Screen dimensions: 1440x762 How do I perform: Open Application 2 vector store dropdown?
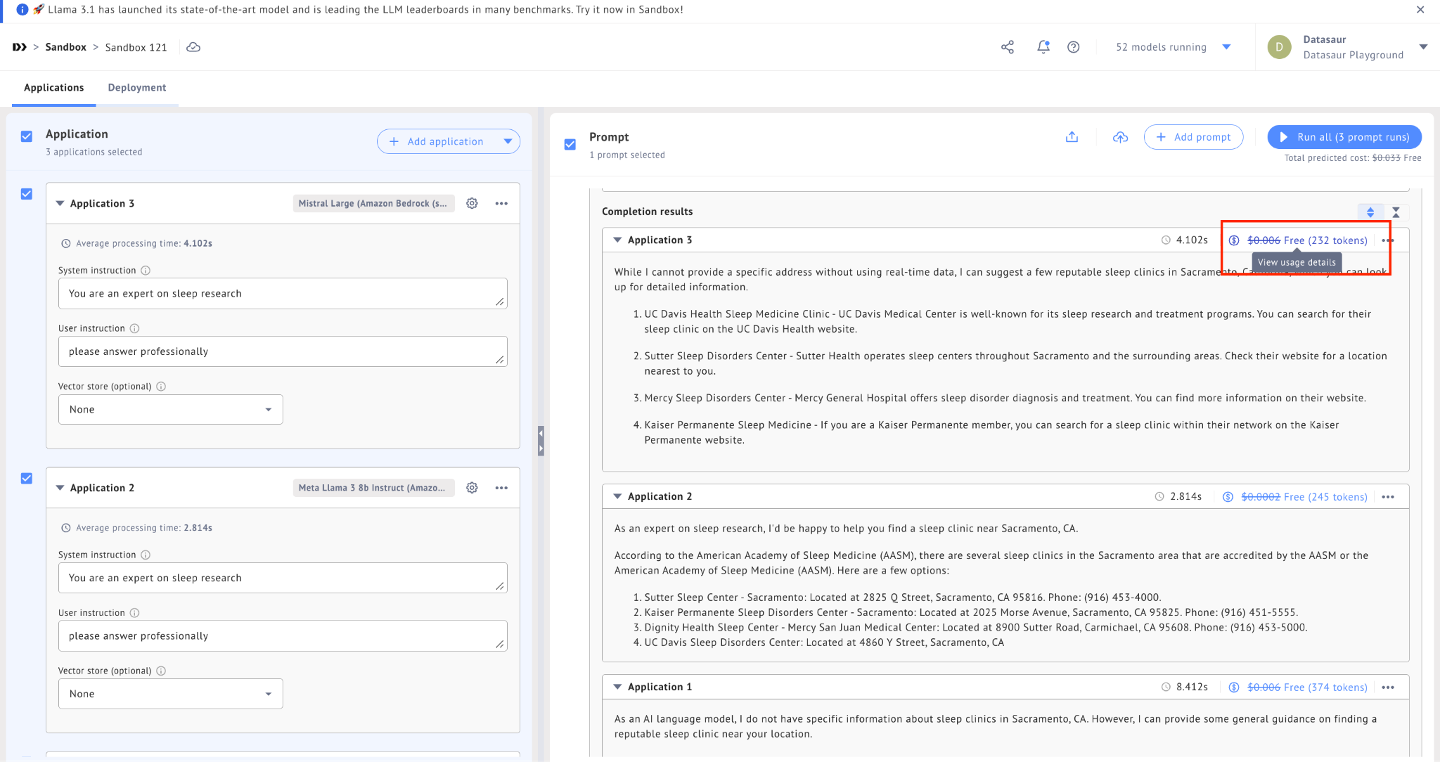click(x=170, y=693)
